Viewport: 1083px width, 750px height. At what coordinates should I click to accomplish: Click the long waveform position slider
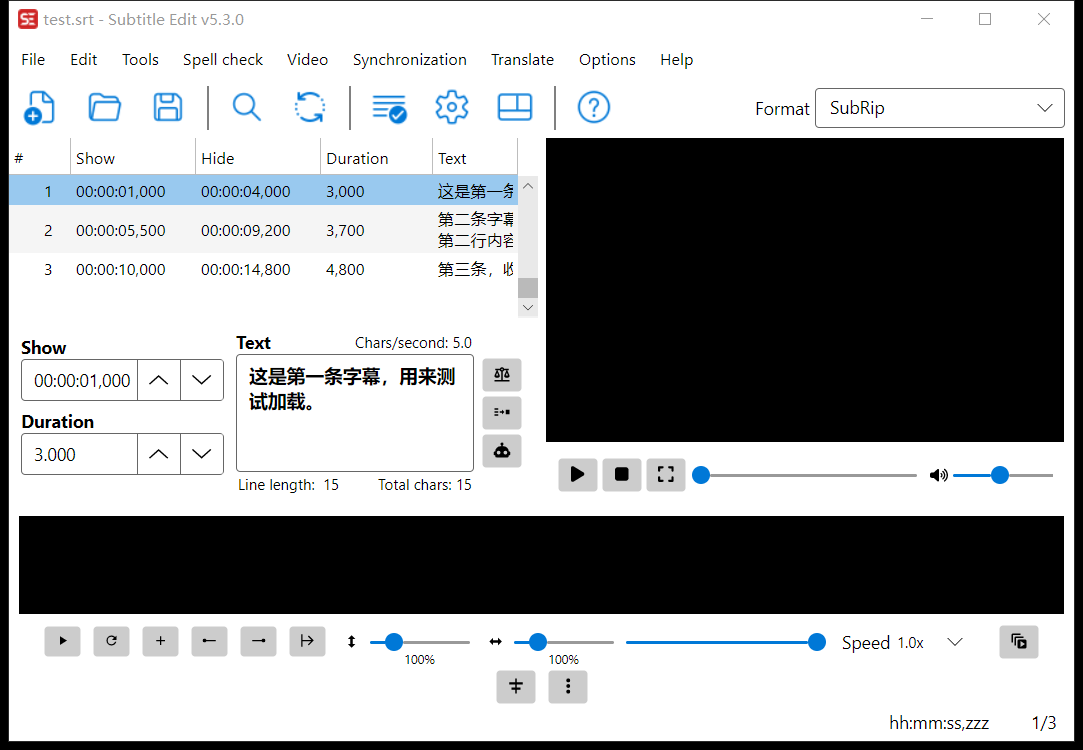(726, 642)
